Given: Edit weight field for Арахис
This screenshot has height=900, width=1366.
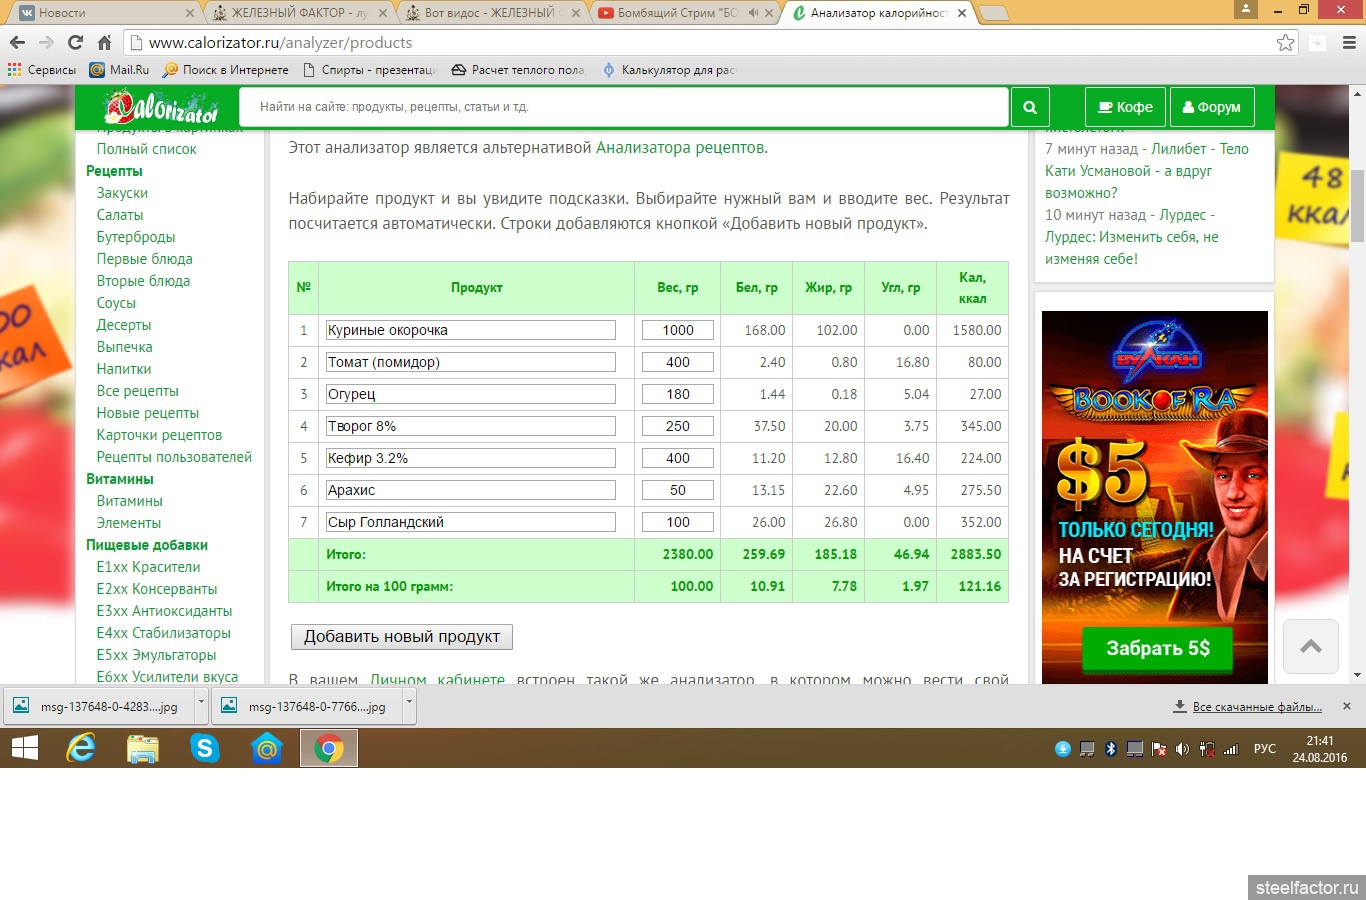Looking at the screenshot, I should click(x=678, y=490).
